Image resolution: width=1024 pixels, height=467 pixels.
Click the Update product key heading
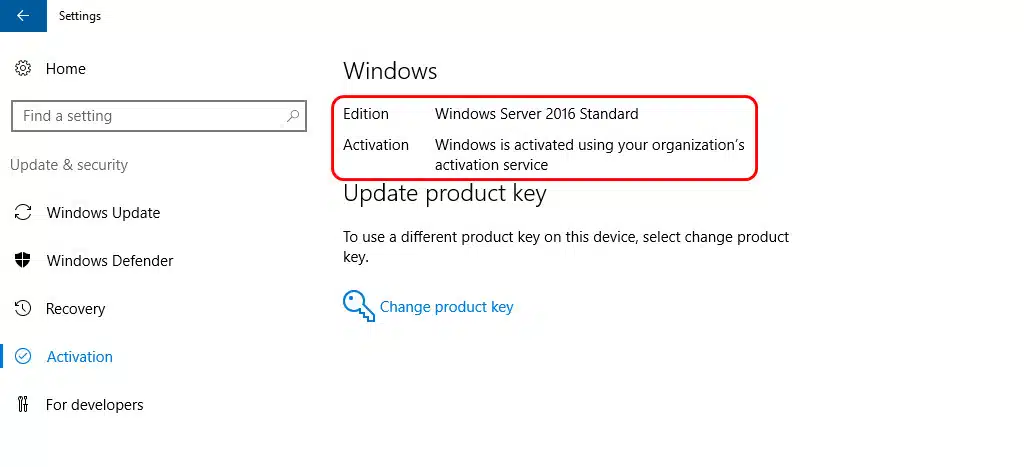444,194
